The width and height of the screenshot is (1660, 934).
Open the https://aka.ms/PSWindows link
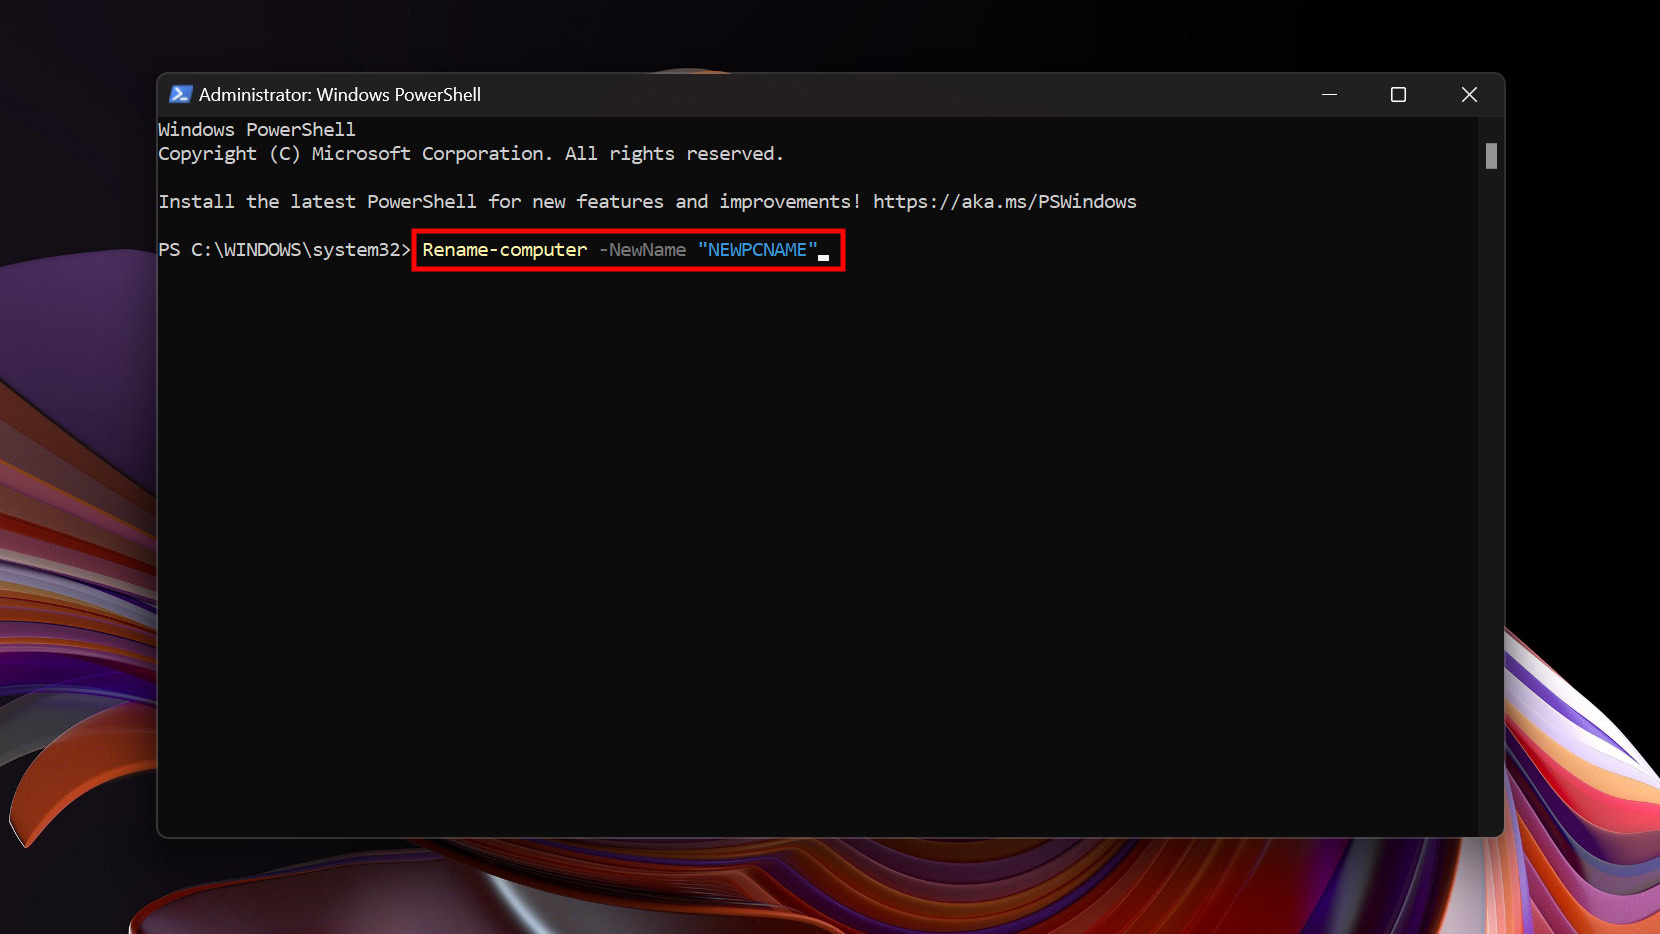[1004, 201]
